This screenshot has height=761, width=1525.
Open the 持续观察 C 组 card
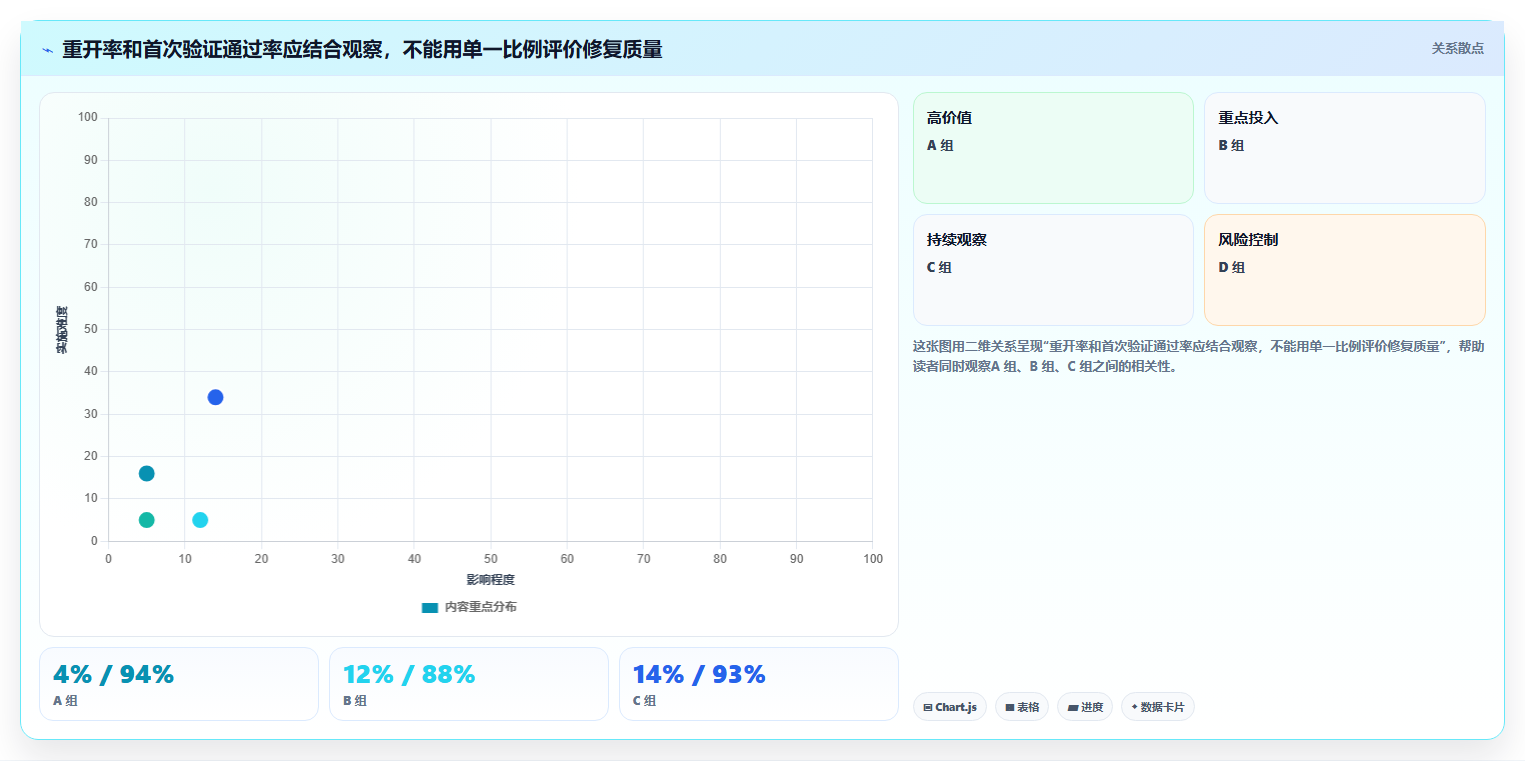click(1053, 270)
